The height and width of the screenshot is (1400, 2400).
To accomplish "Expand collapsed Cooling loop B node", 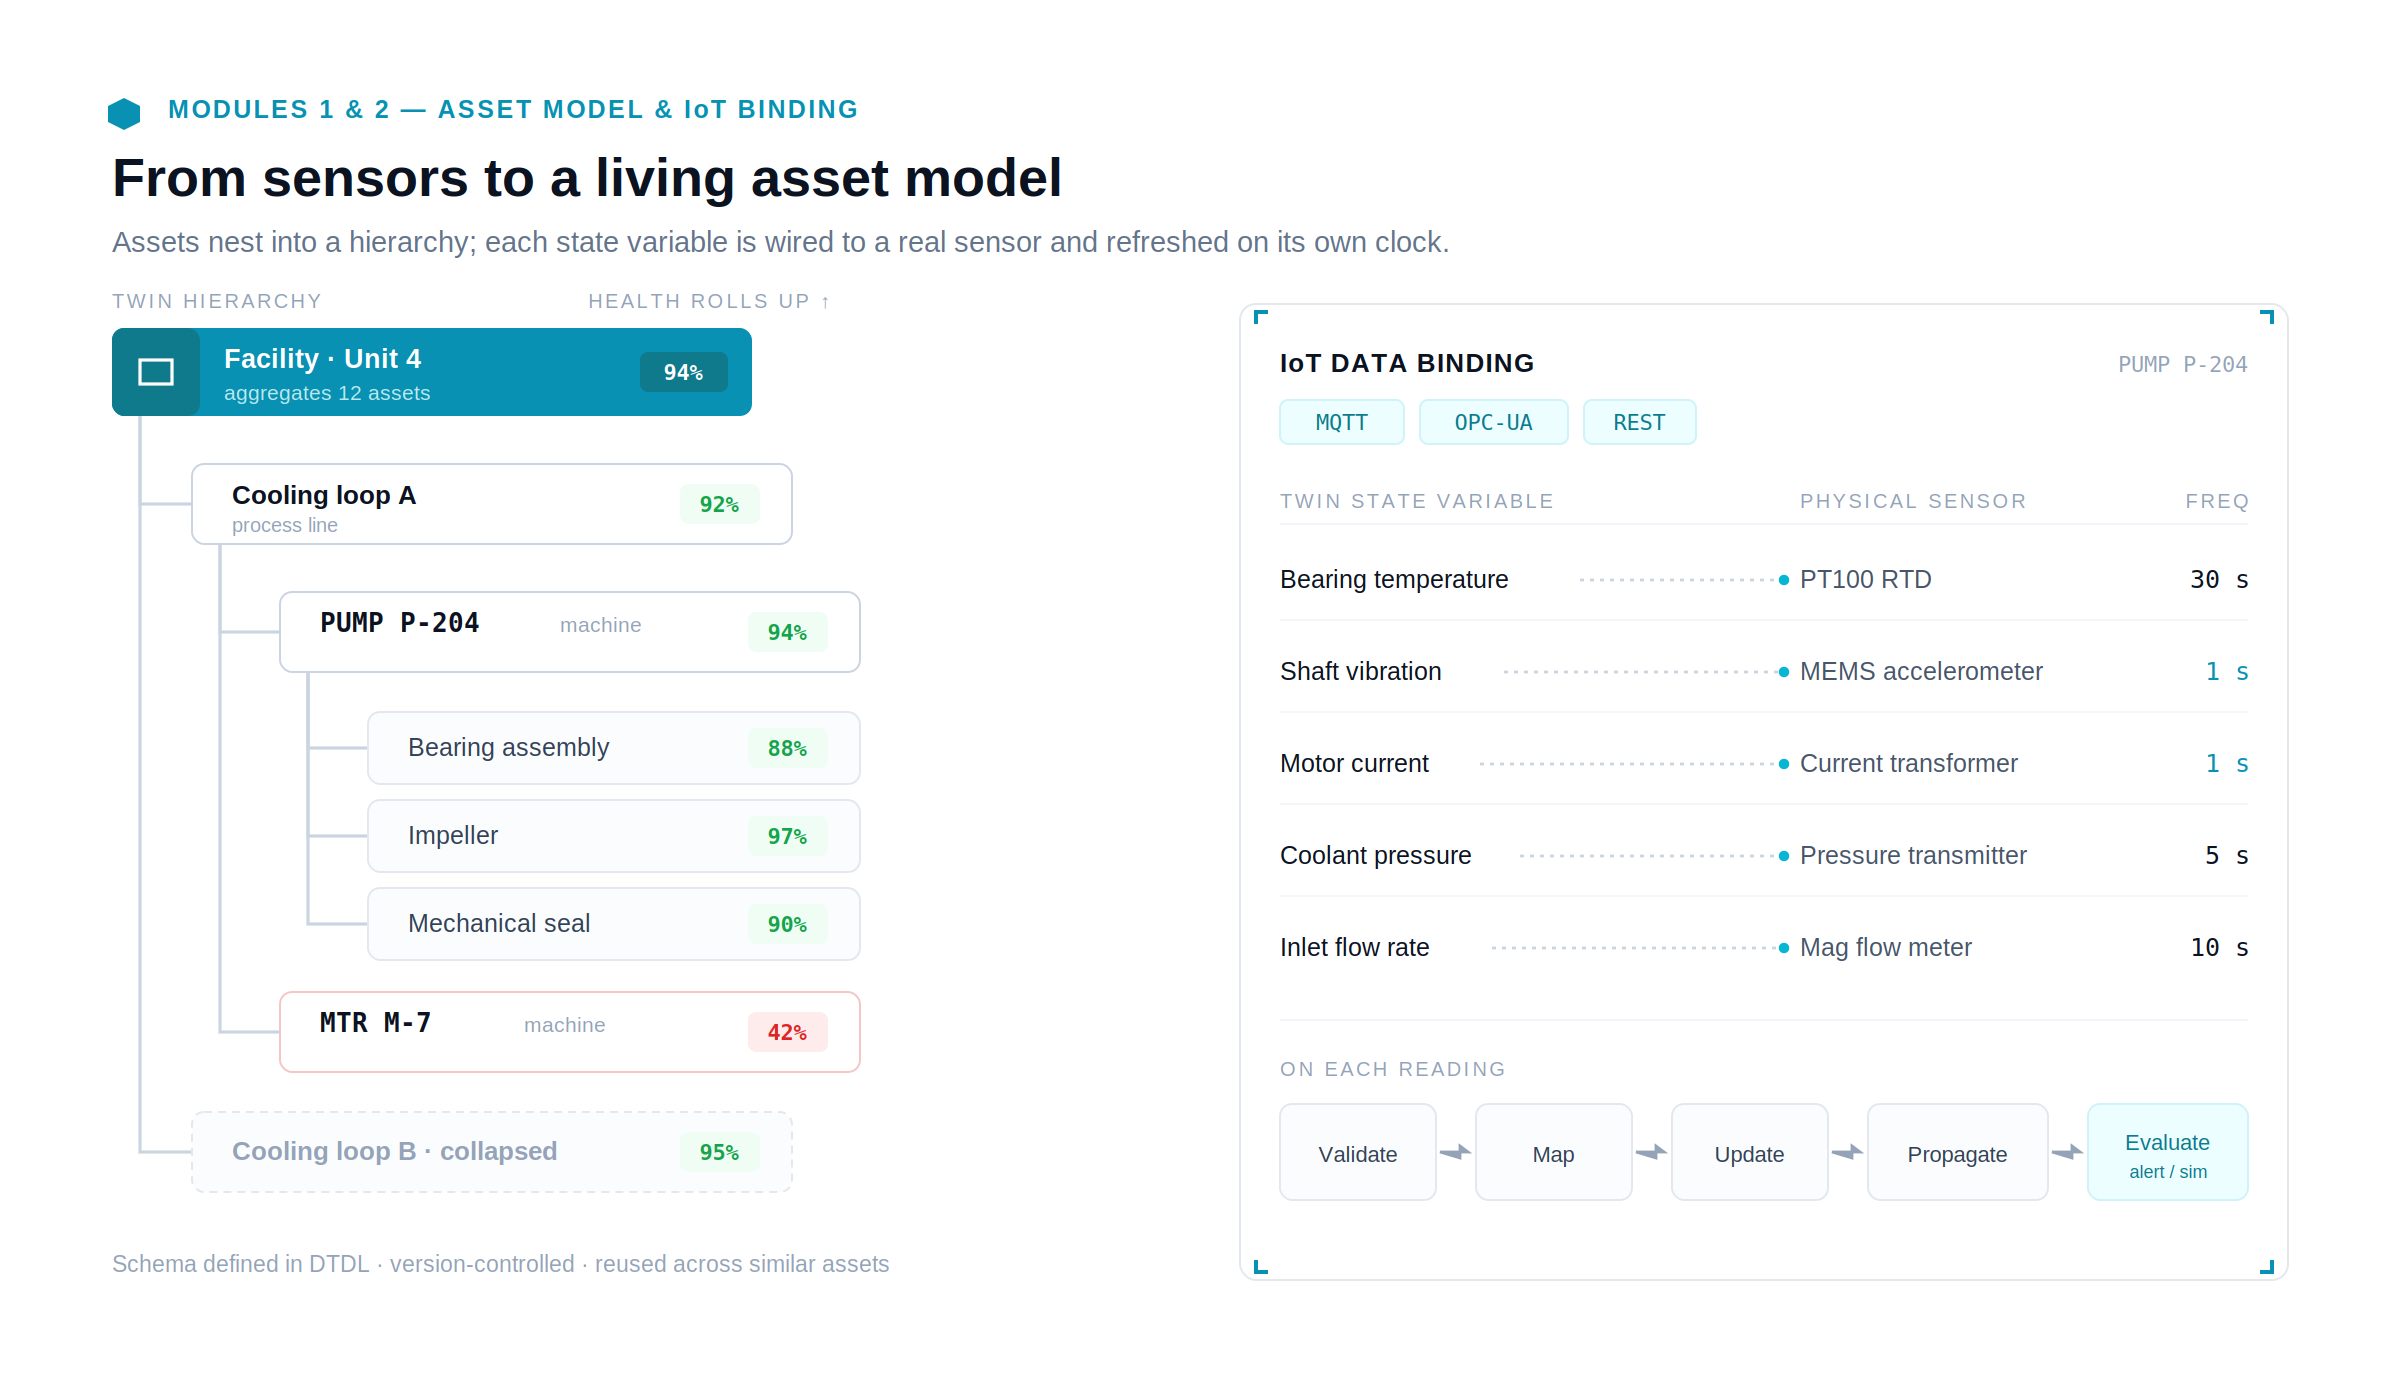I will click(492, 1152).
